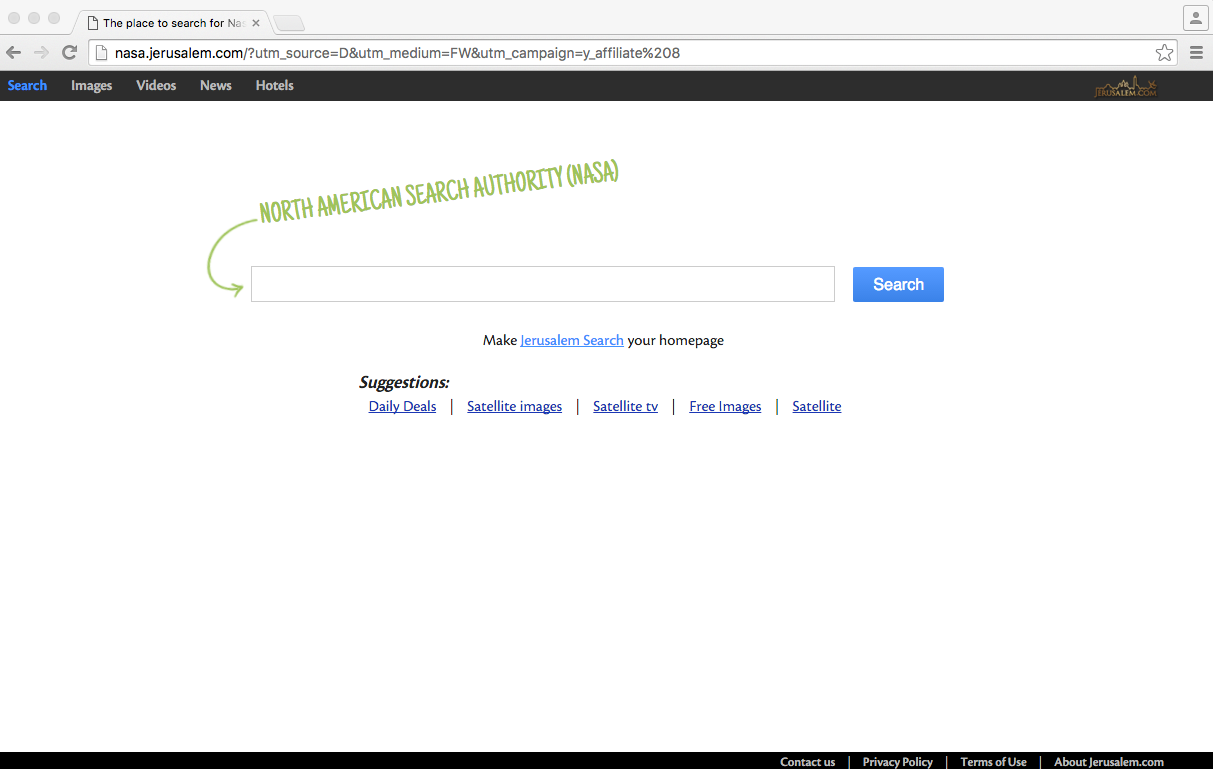Image resolution: width=1213 pixels, height=769 pixels.
Task: Open the Satellite images suggestion
Action: [x=514, y=406]
